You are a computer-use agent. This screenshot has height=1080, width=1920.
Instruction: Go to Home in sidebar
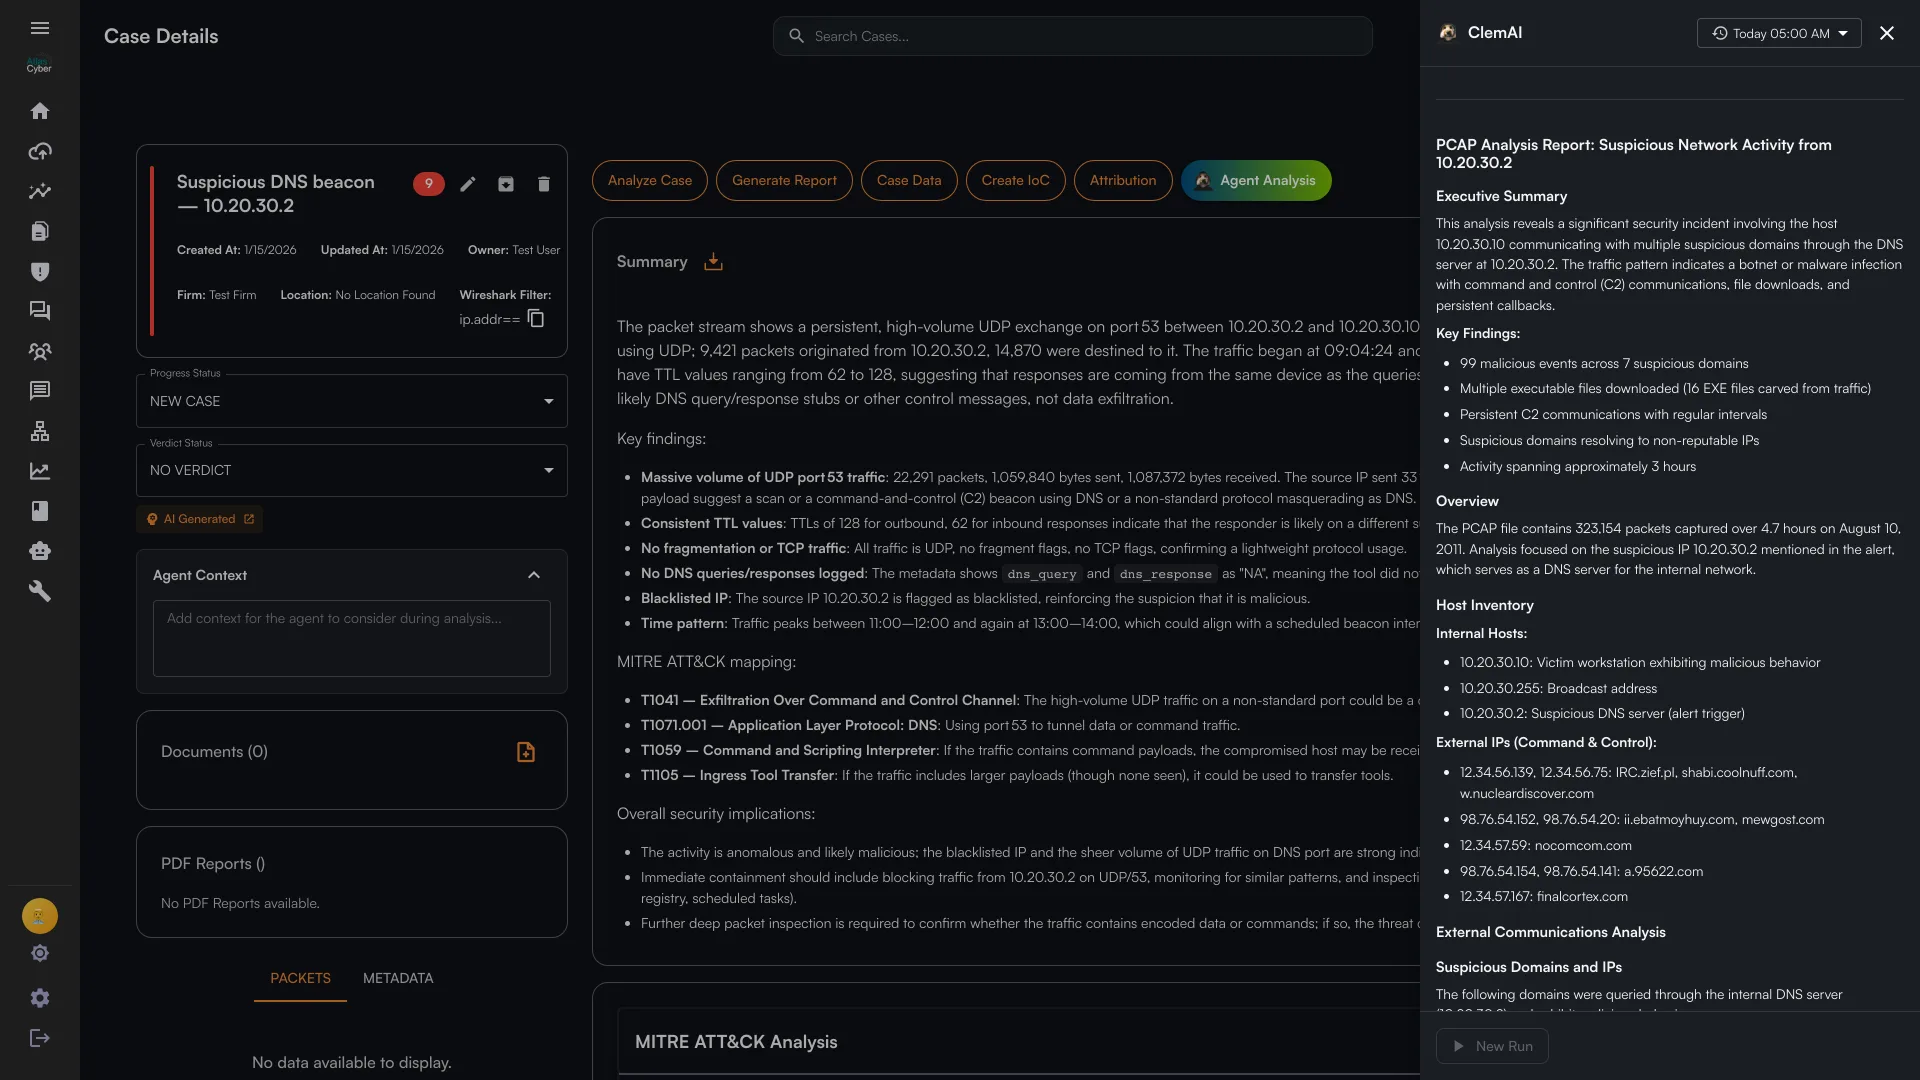[40, 111]
